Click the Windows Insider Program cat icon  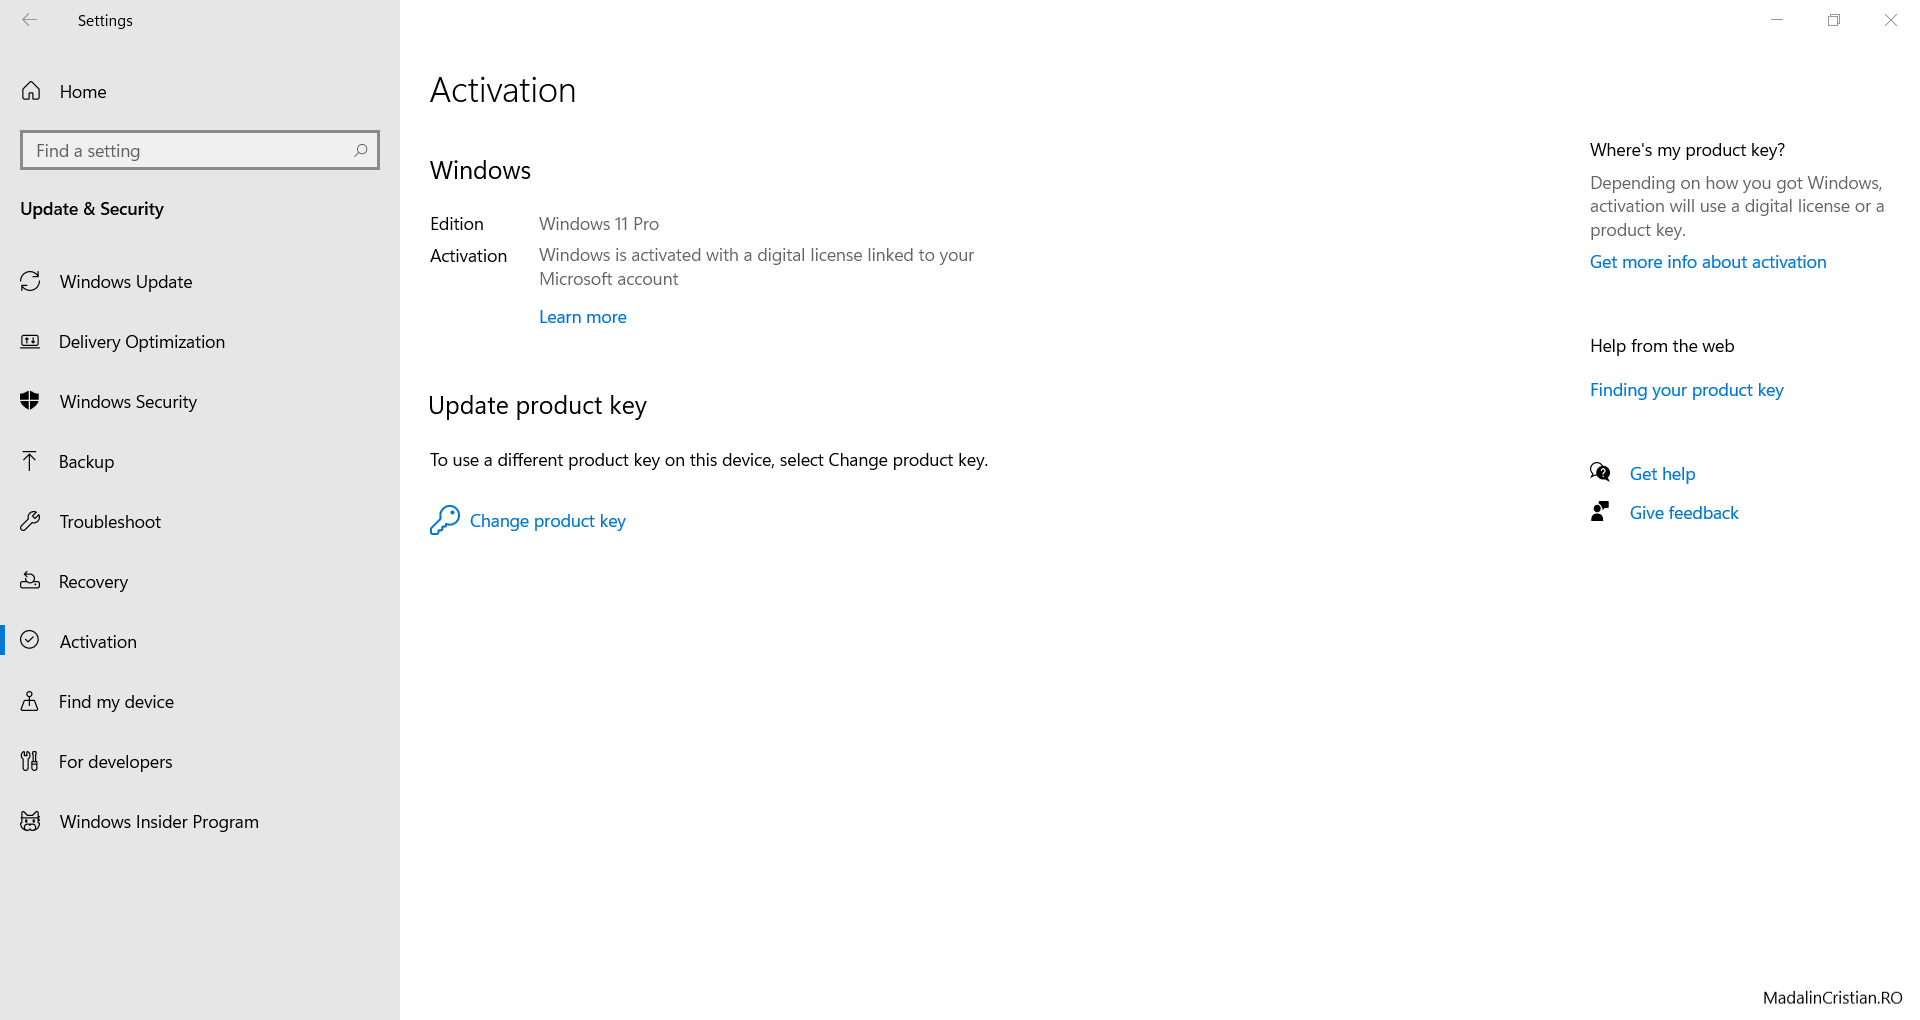(x=31, y=821)
